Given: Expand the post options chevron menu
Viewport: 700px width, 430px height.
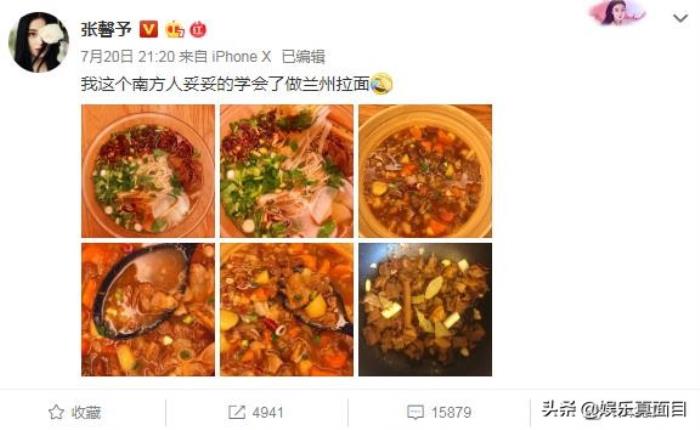Looking at the screenshot, I should [680, 18].
